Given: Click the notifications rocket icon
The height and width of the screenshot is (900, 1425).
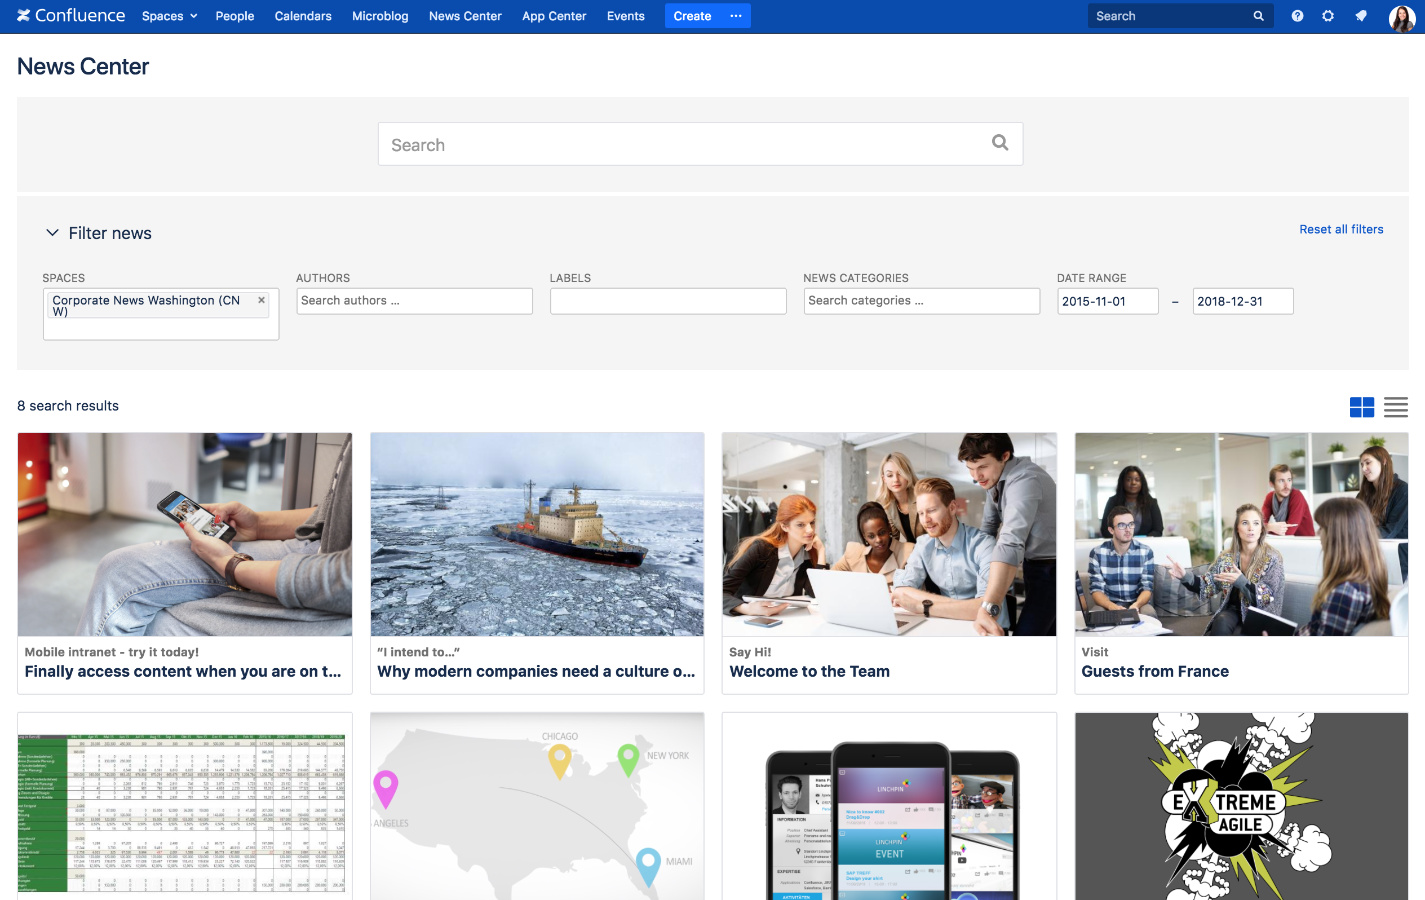Looking at the screenshot, I should (1361, 16).
